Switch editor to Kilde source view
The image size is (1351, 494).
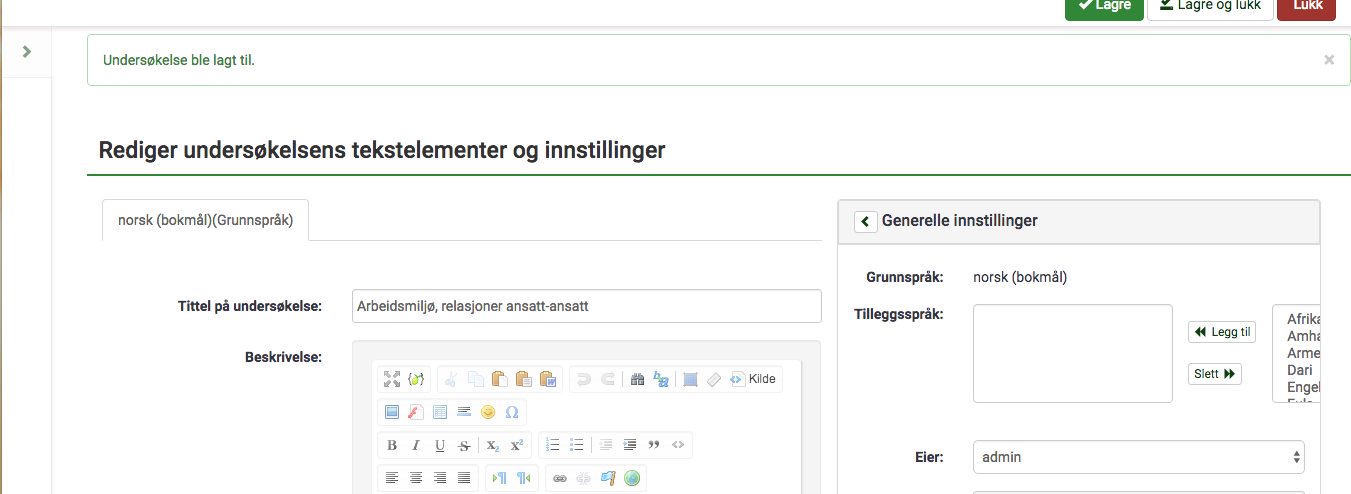pyautogui.click(x=753, y=379)
